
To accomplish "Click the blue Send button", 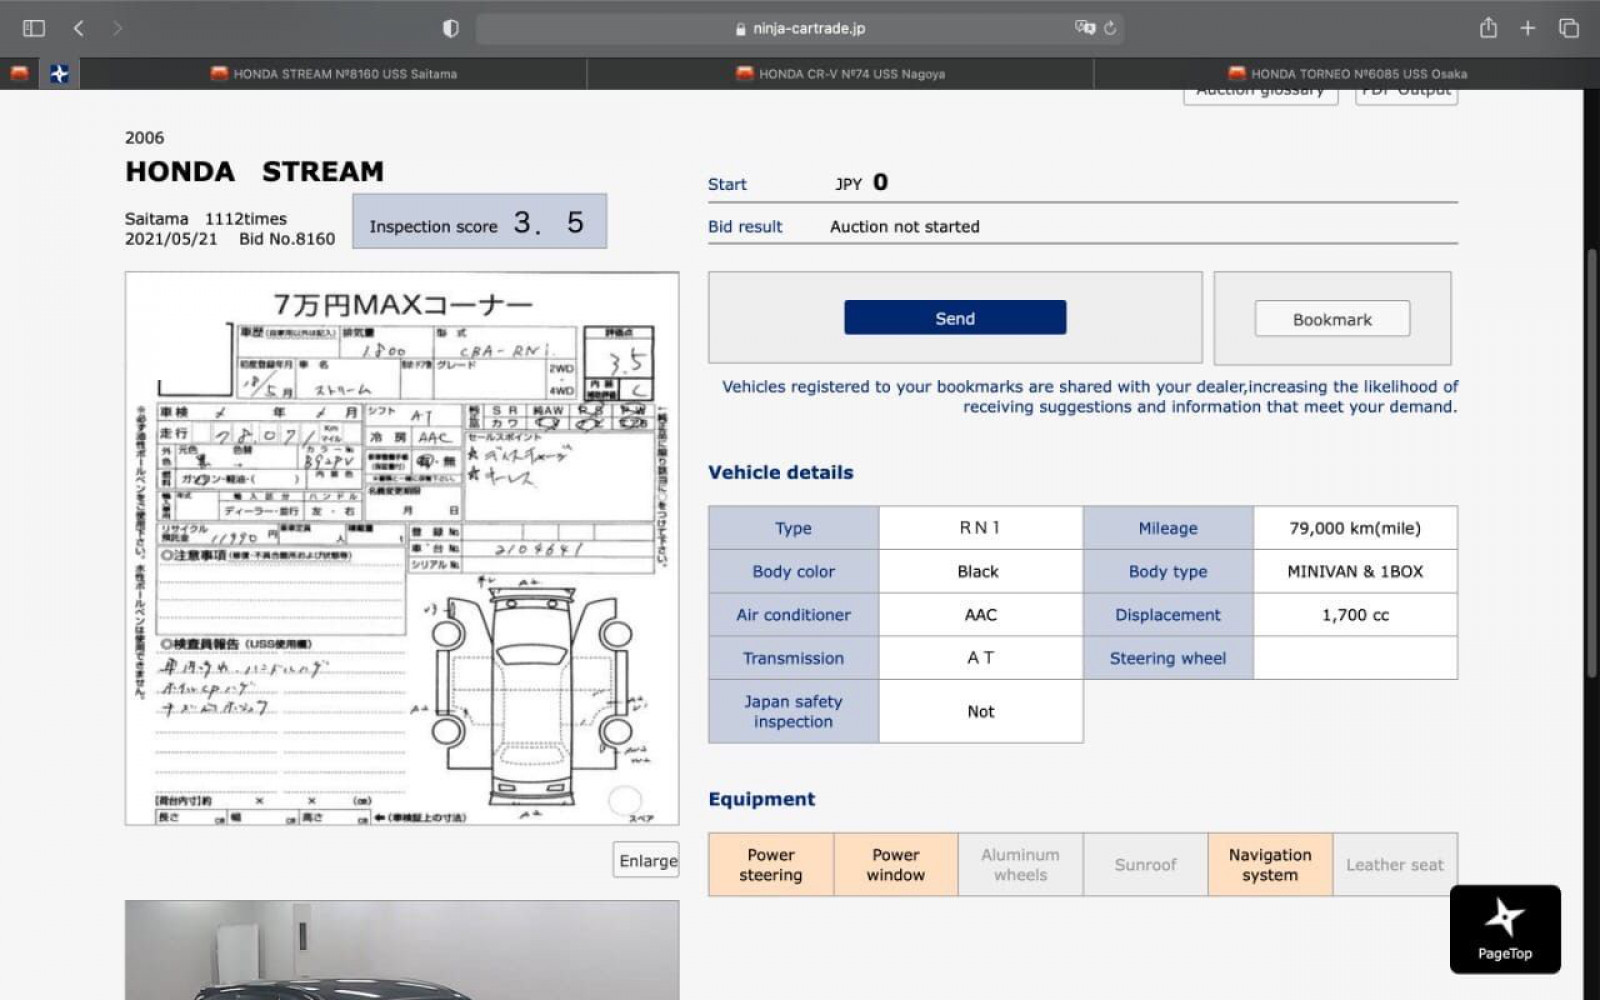I will (x=955, y=318).
